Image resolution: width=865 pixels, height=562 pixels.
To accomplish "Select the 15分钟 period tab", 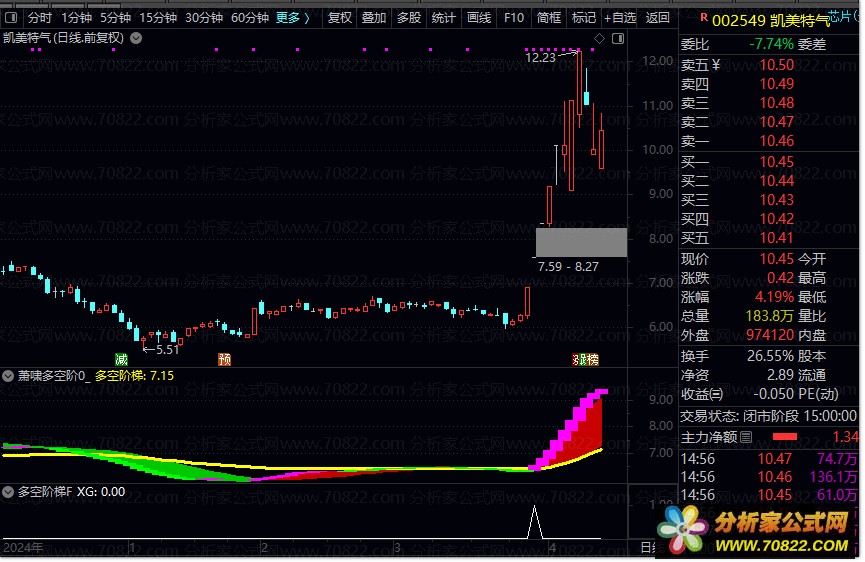I will tap(158, 18).
